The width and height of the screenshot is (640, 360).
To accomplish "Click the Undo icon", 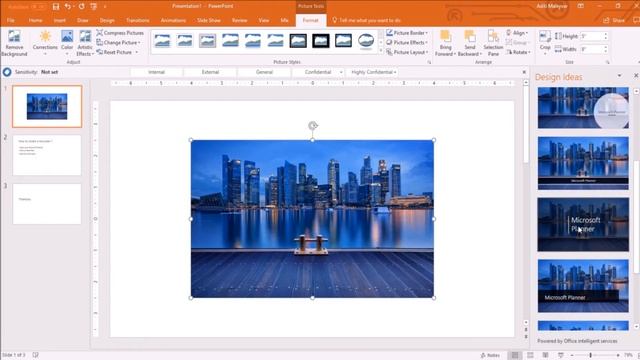I will (68, 7).
